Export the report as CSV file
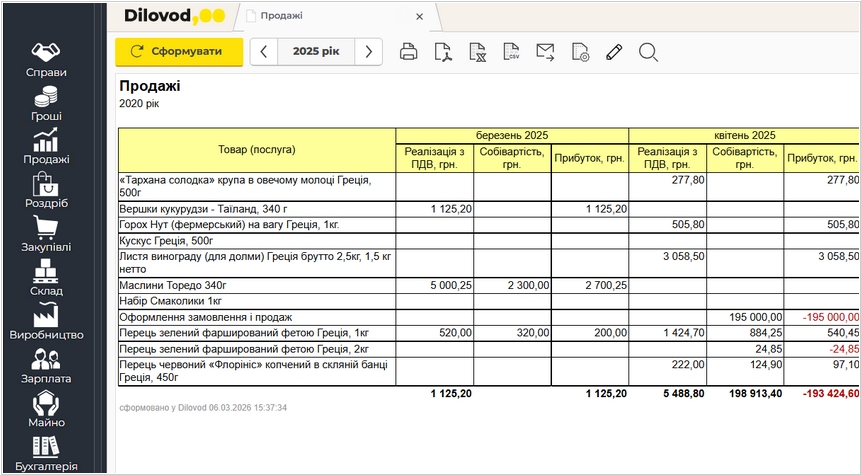This screenshot has width=861, height=475. click(511, 52)
